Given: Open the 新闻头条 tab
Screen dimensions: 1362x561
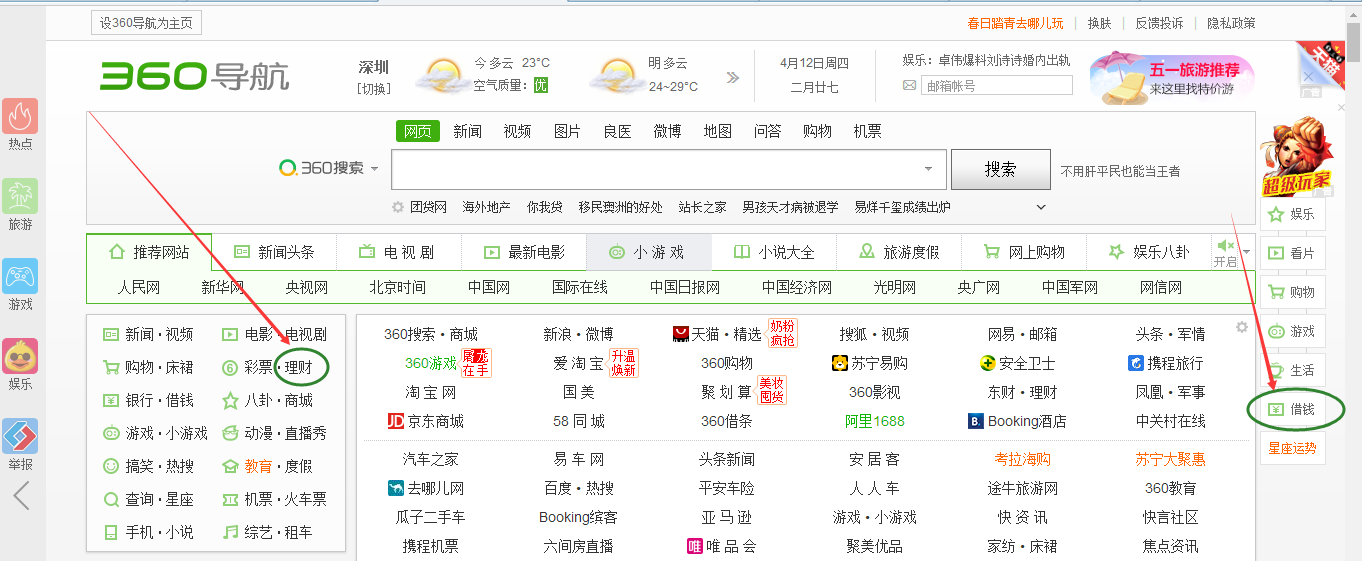Looking at the screenshot, I should coord(274,252).
